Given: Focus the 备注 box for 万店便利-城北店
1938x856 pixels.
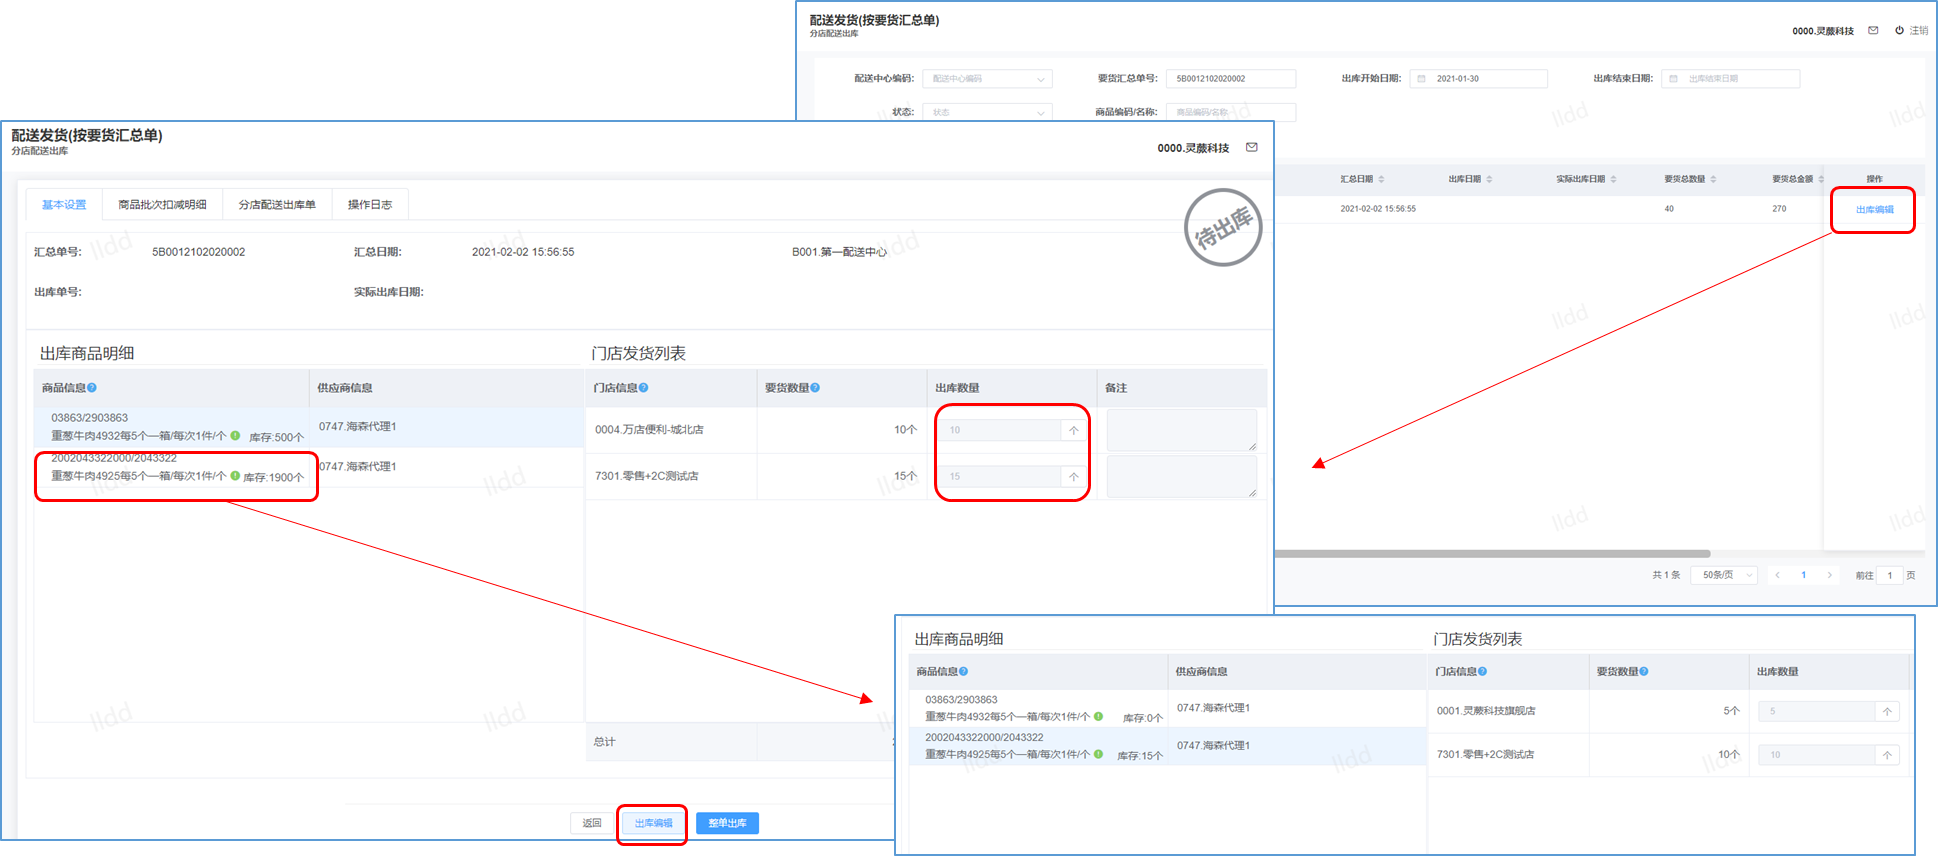Looking at the screenshot, I should [1182, 430].
